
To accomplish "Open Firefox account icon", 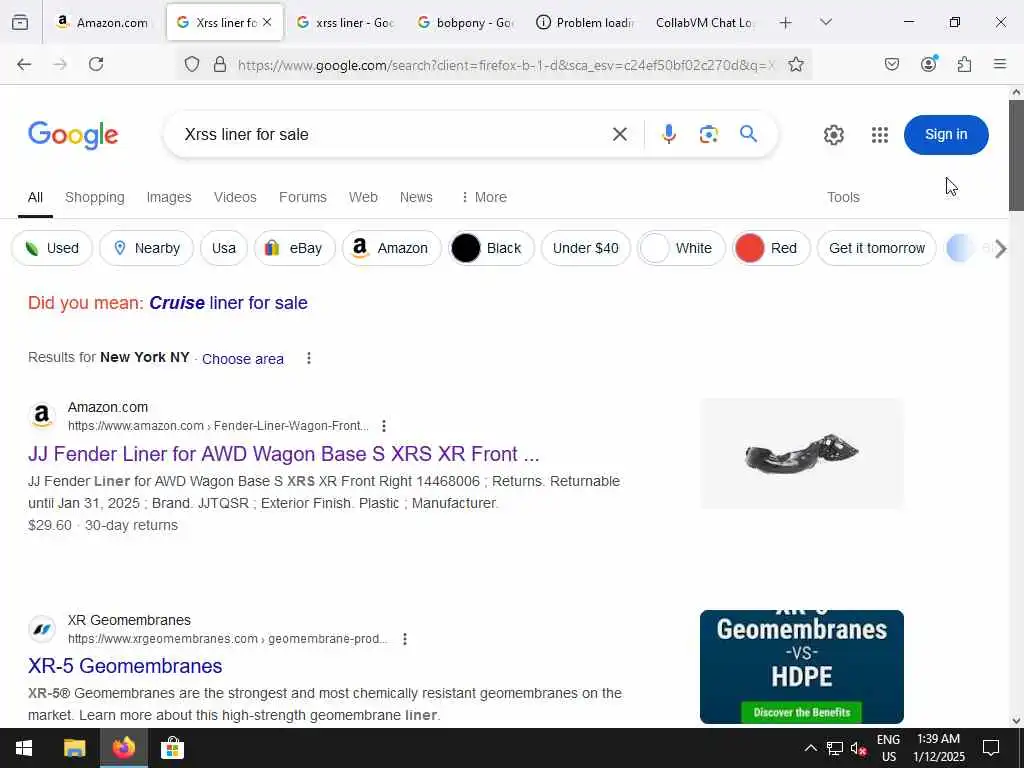I will coord(928,64).
